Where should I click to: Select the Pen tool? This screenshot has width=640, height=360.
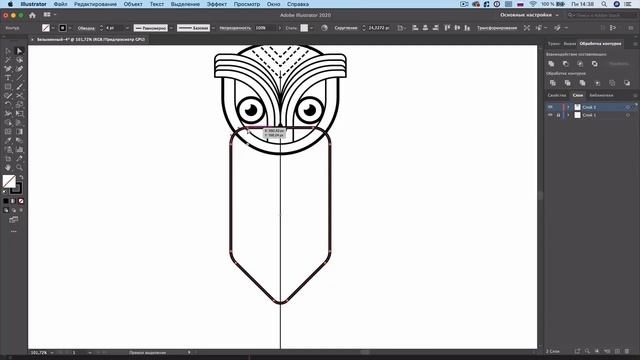point(8,69)
